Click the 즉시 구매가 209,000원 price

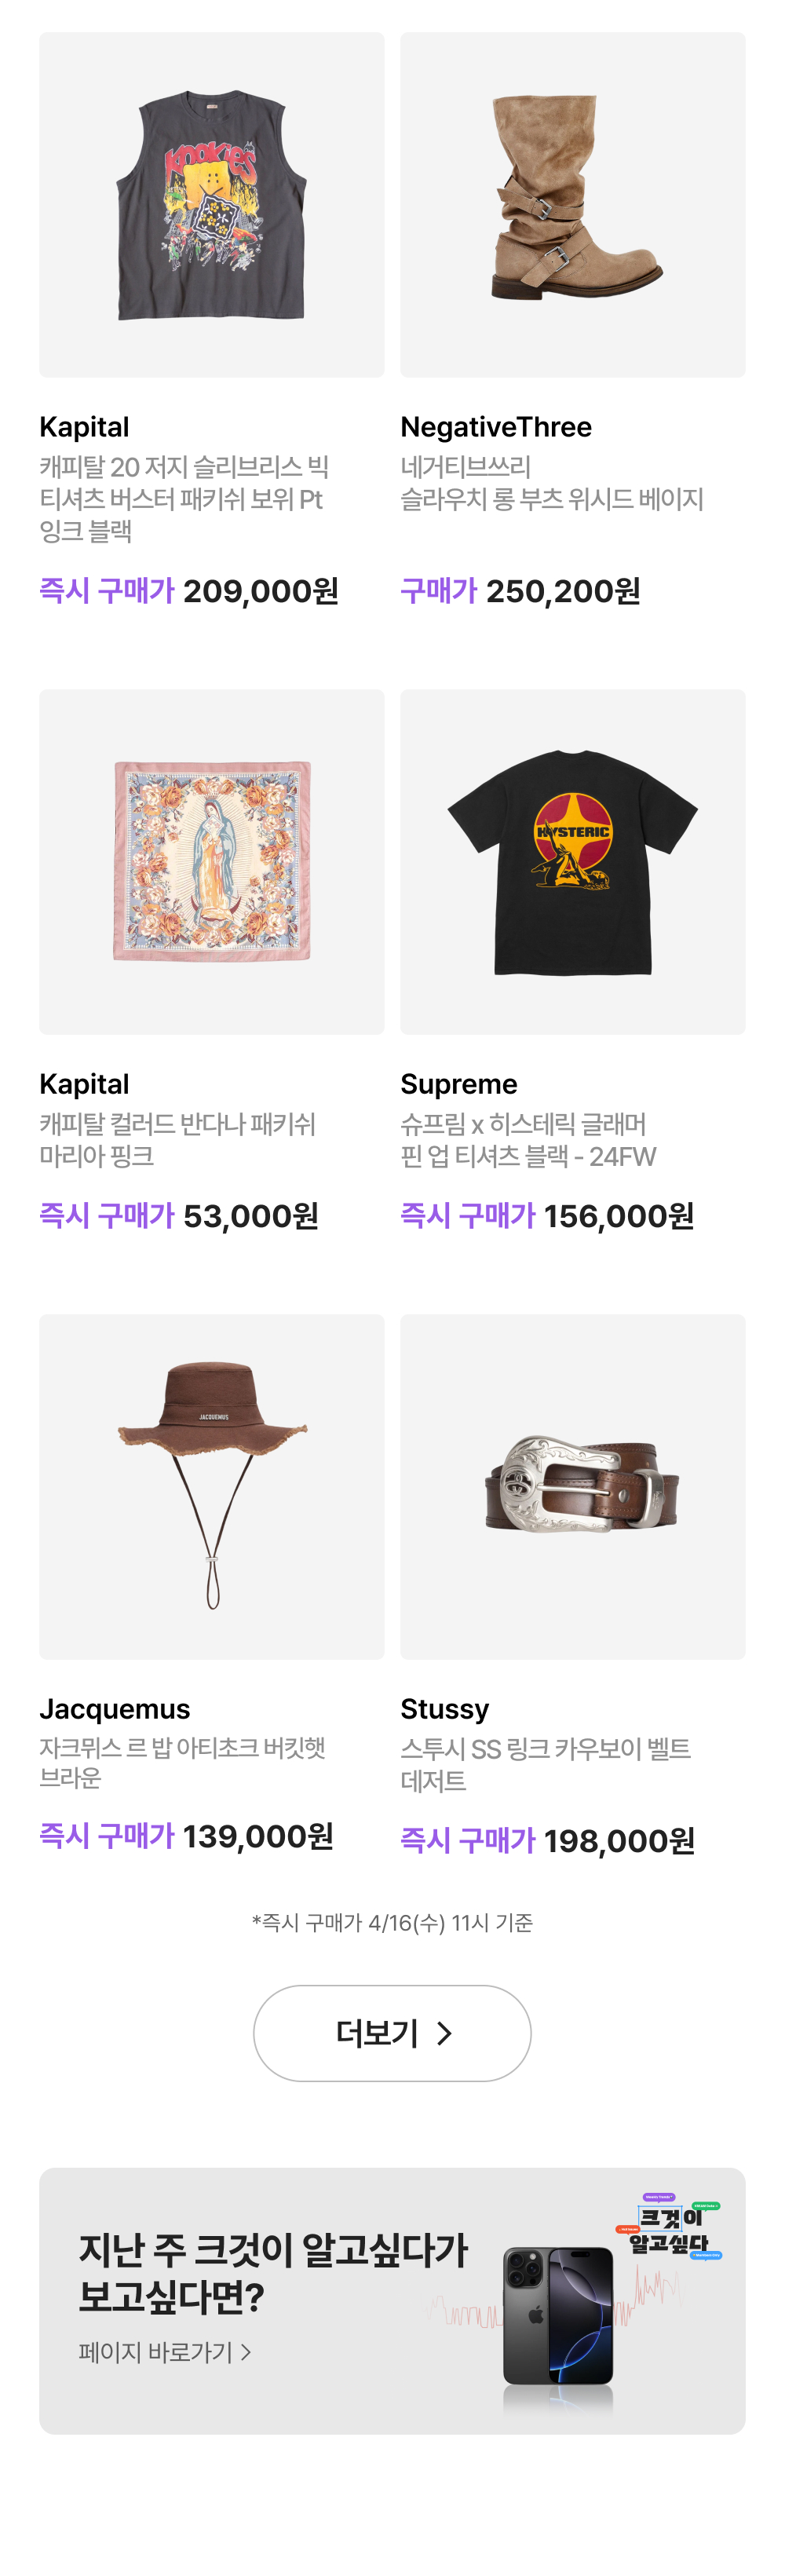point(189,591)
